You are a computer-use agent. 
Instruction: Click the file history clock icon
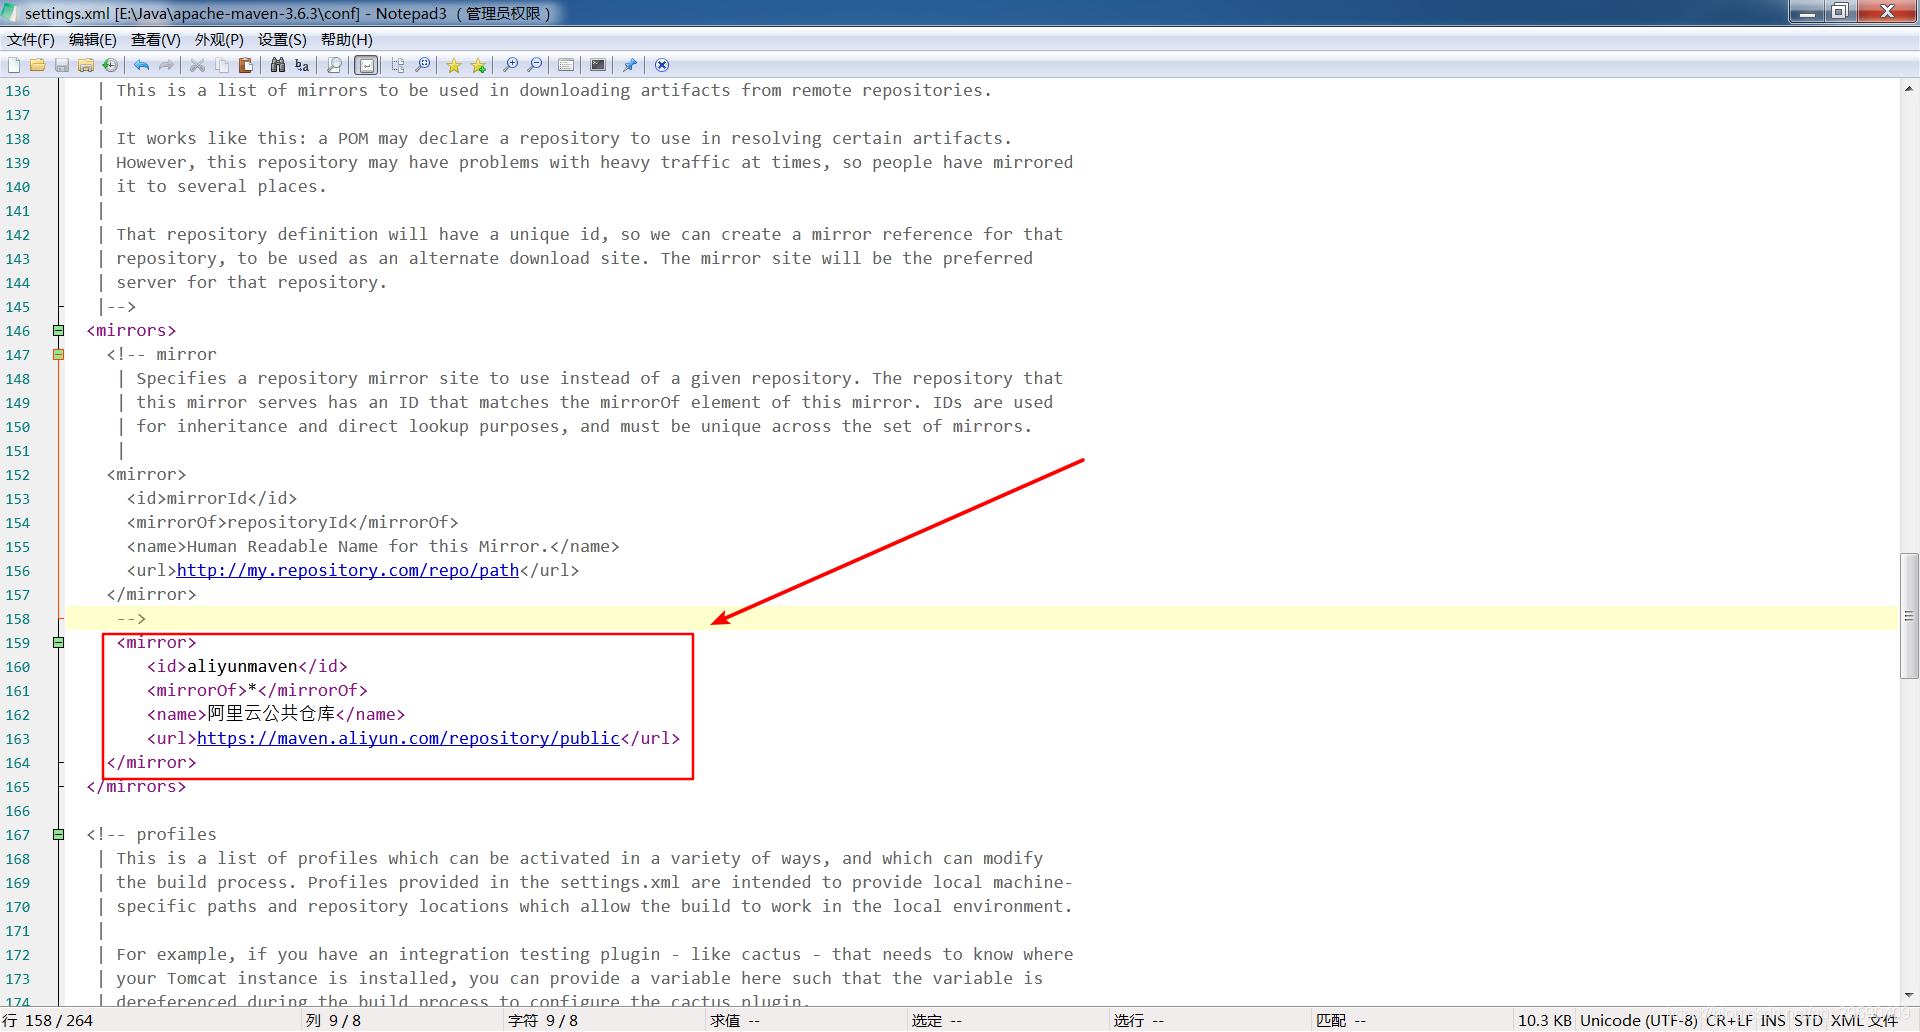click(110, 65)
